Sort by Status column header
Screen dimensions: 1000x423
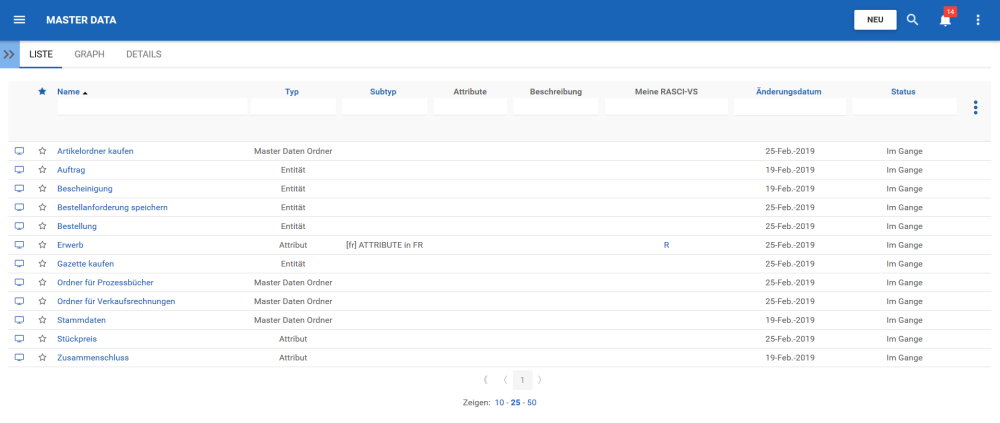pyautogui.click(x=903, y=92)
